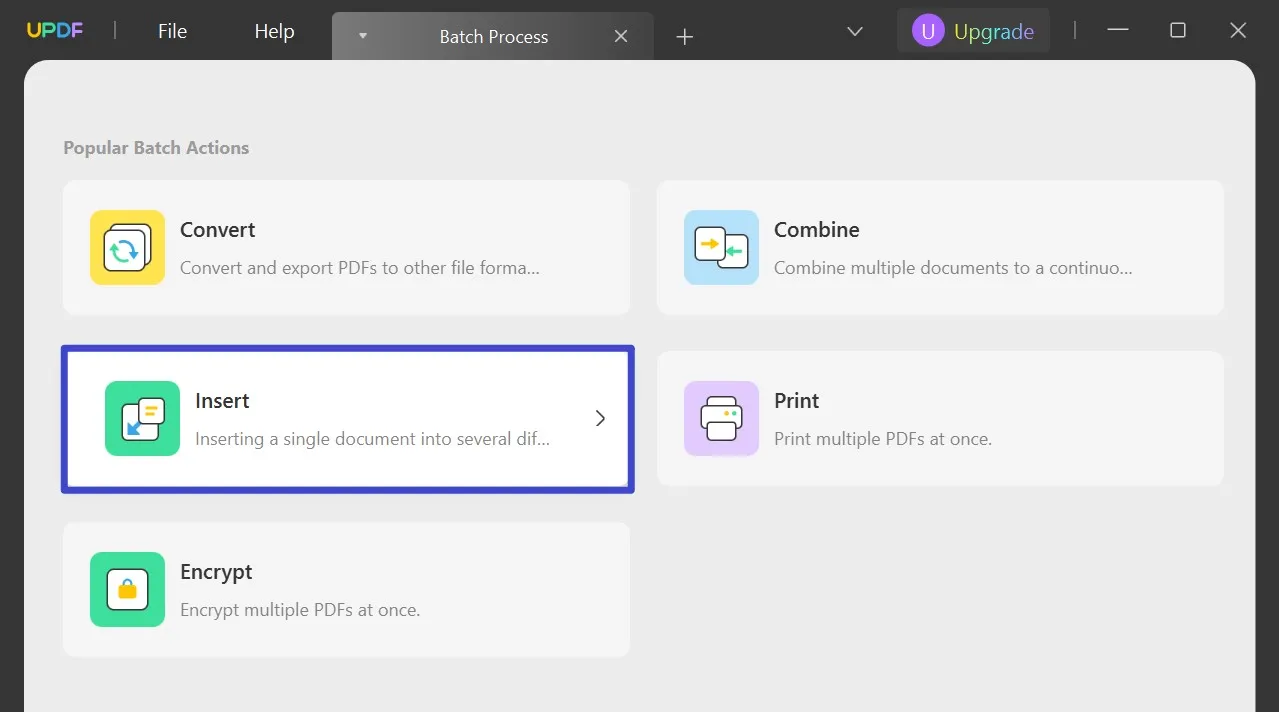This screenshot has width=1279, height=712.
Task: Click the UPDF logo
Action: (x=54, y=30)
